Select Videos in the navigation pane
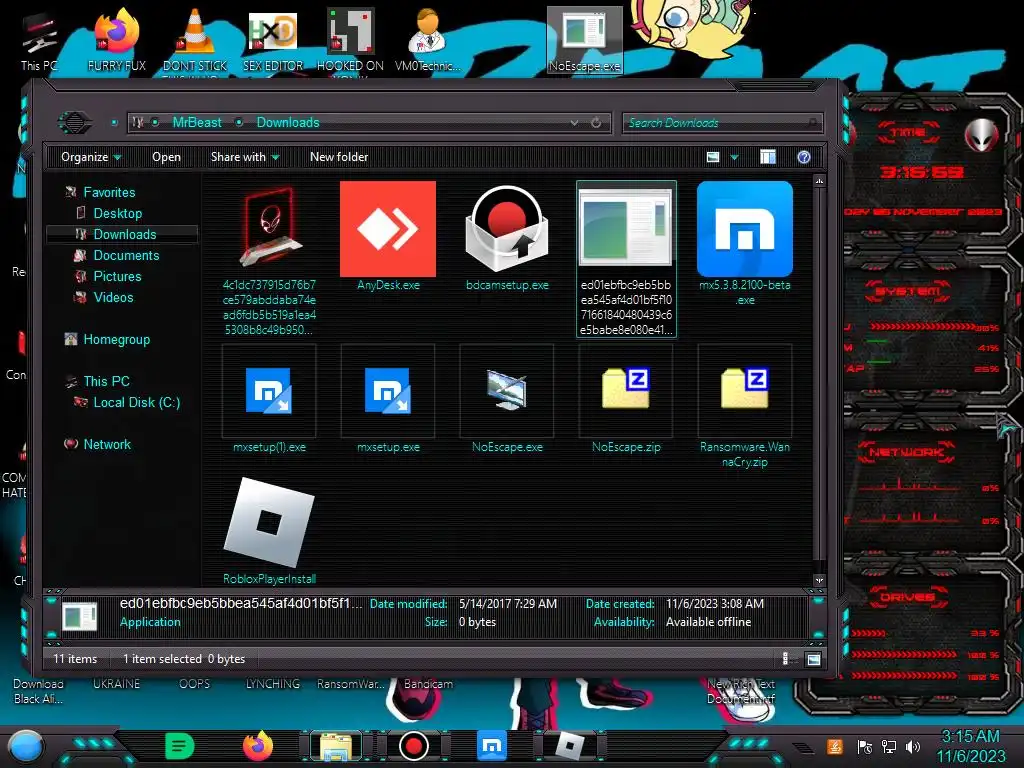Screen dimensions: 1024x768 click(x=113, y=297)
